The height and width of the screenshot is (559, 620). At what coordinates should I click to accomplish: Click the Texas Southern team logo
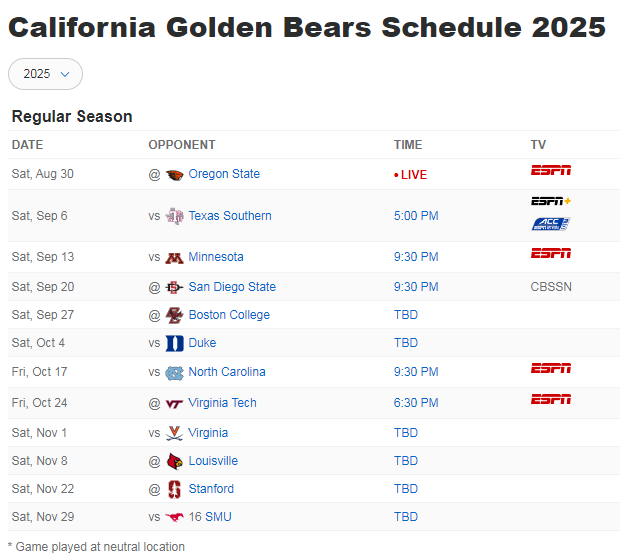(174, 216)
